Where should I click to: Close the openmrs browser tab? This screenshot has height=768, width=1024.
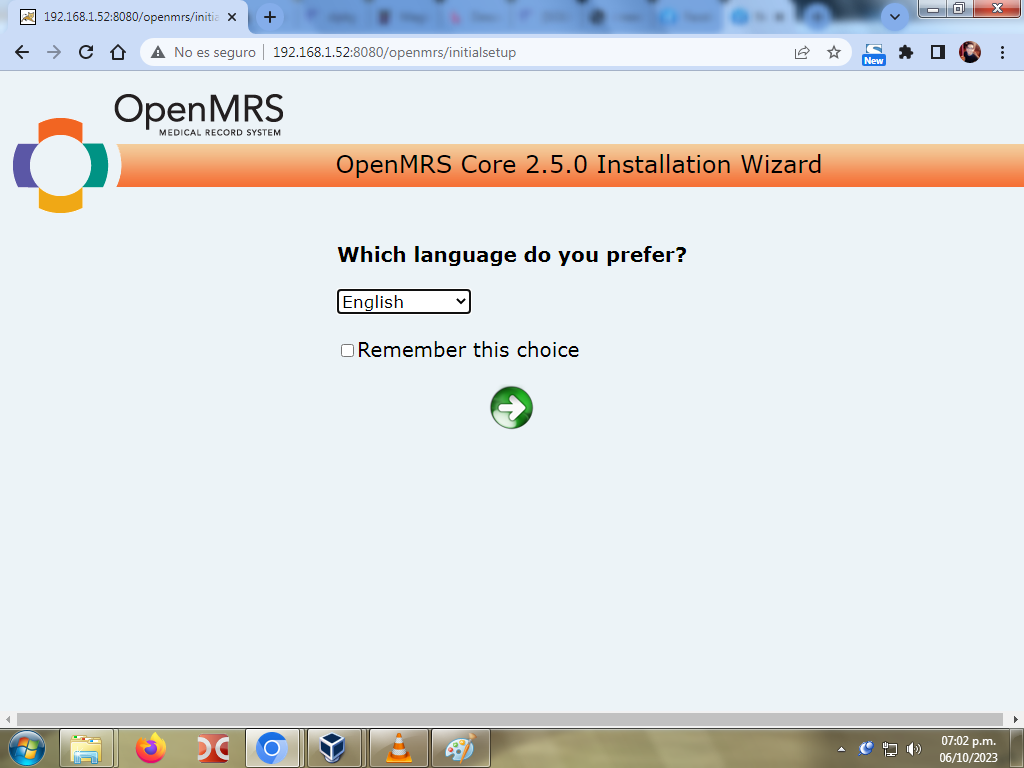[x=232, y=18]
